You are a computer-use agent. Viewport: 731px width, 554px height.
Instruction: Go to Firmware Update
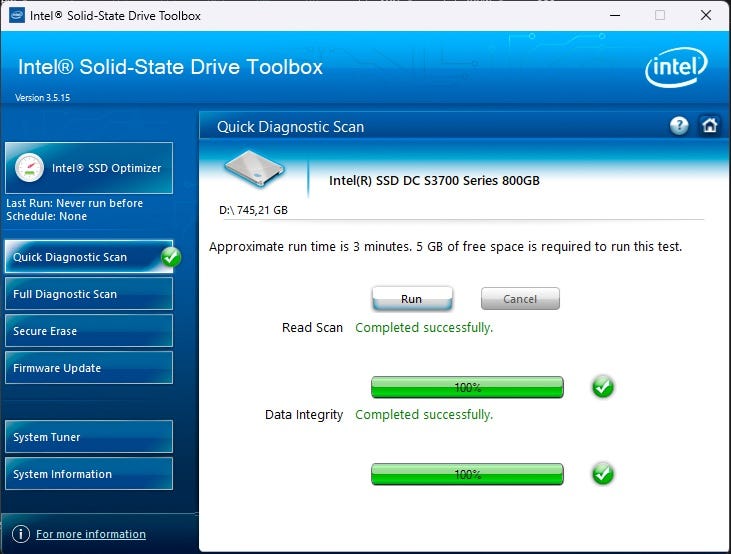89,367
